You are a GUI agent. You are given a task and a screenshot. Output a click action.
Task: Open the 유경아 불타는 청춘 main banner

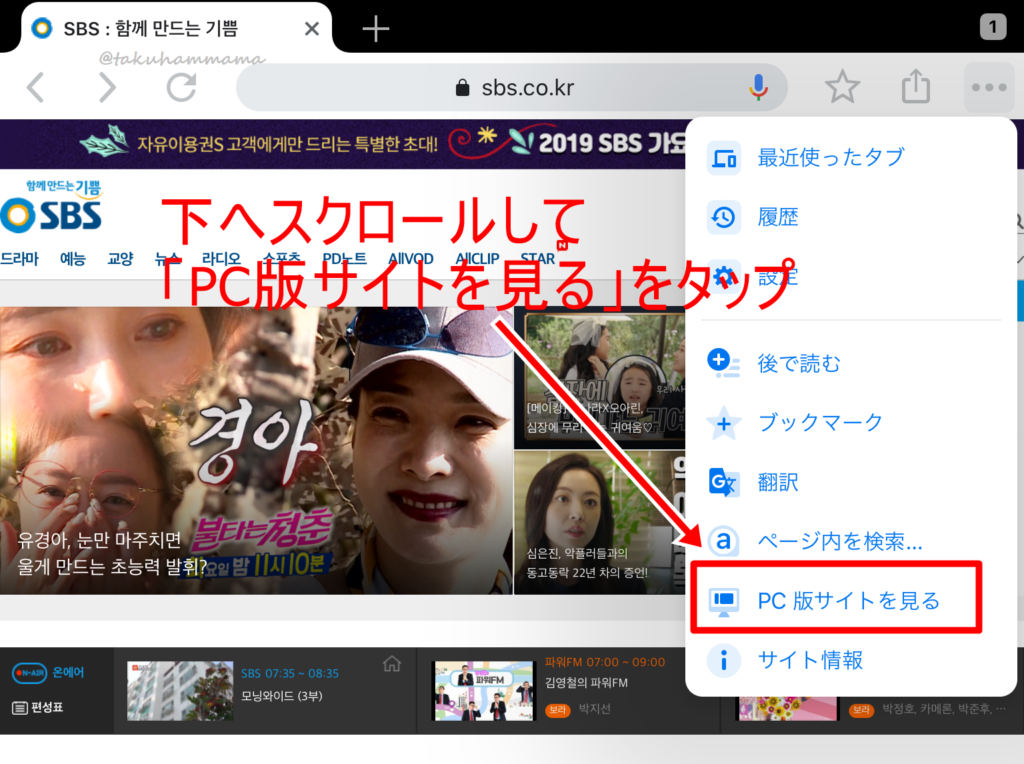256,451
